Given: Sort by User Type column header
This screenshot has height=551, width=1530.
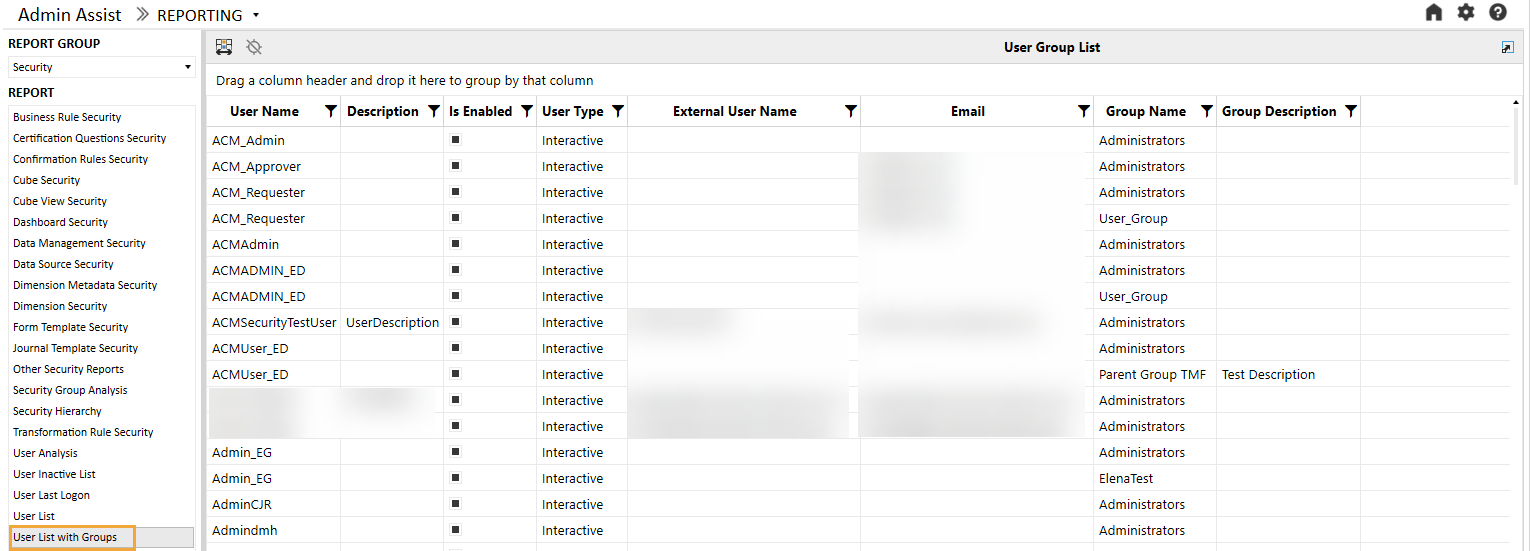Looking at the screenshot, I should (x=573, y=111).
